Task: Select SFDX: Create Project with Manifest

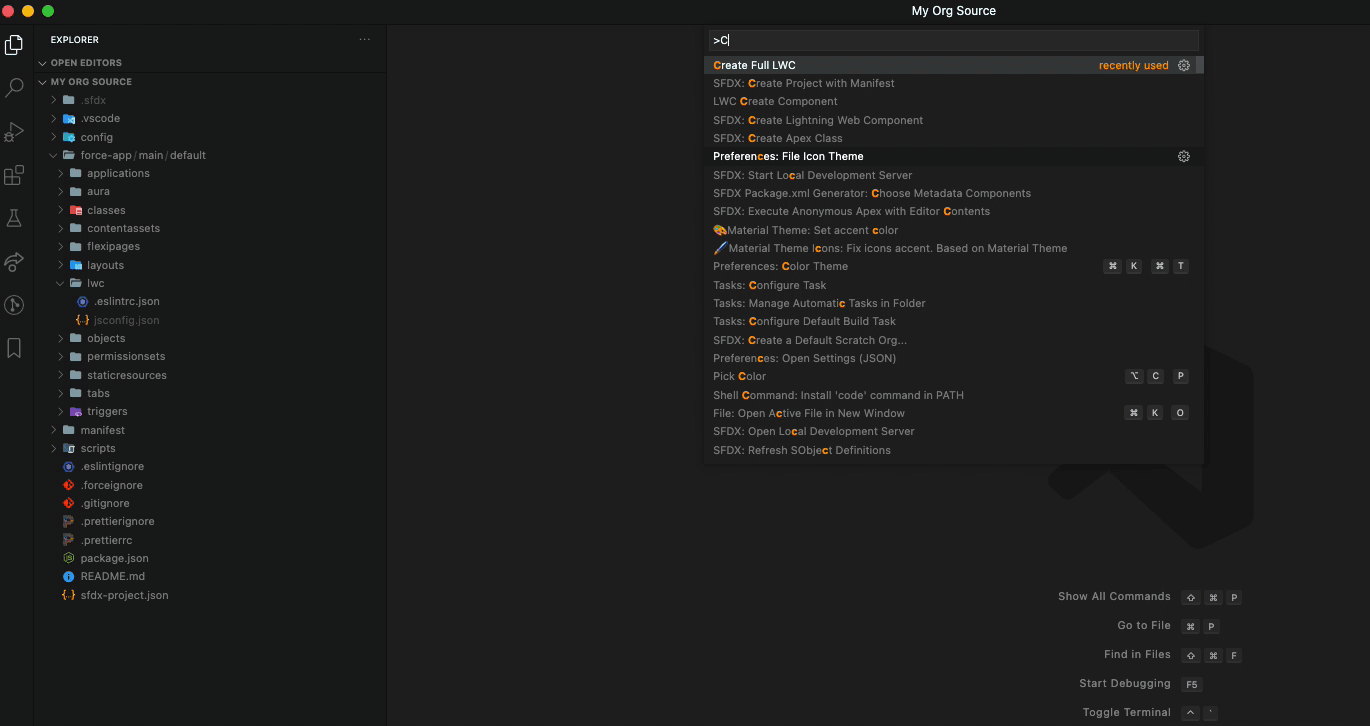Action: [x=950, y=83]
